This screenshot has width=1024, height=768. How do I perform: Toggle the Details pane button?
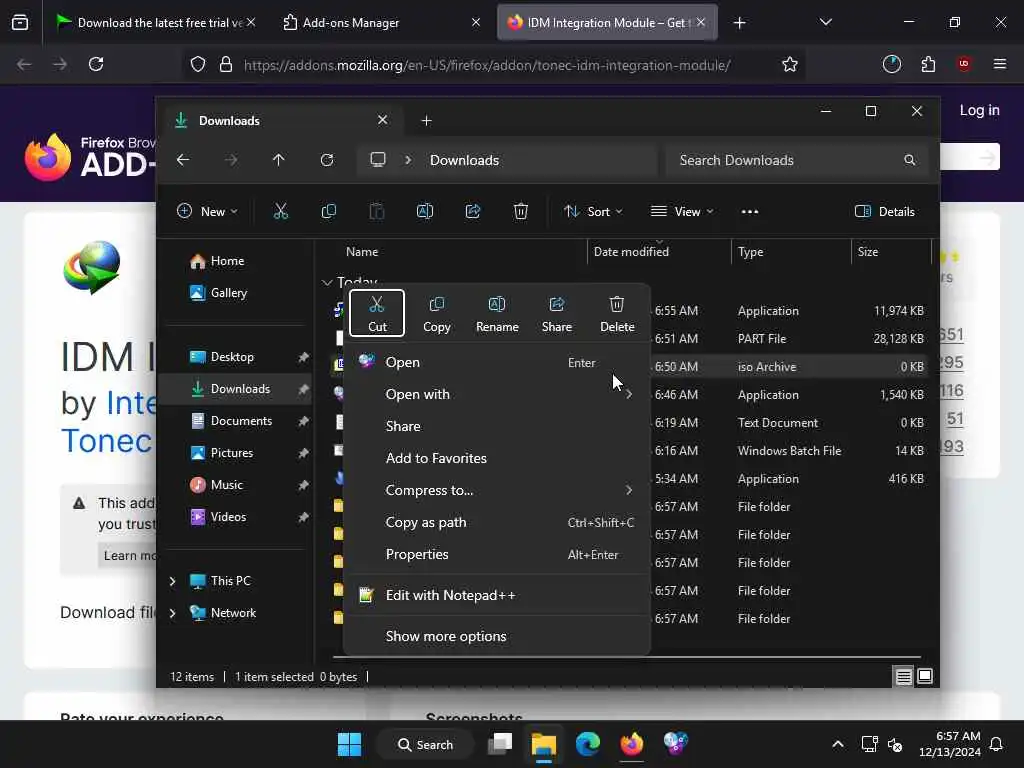[884, 212]
